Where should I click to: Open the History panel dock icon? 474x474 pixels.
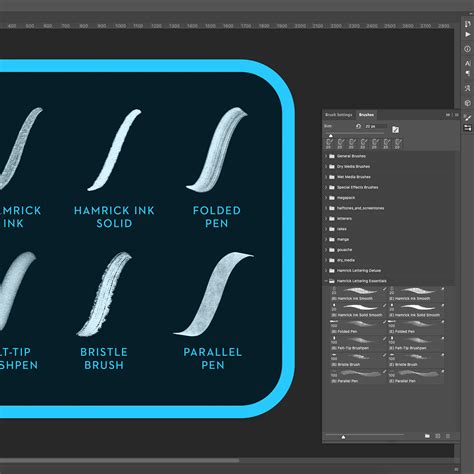(467, 24)
